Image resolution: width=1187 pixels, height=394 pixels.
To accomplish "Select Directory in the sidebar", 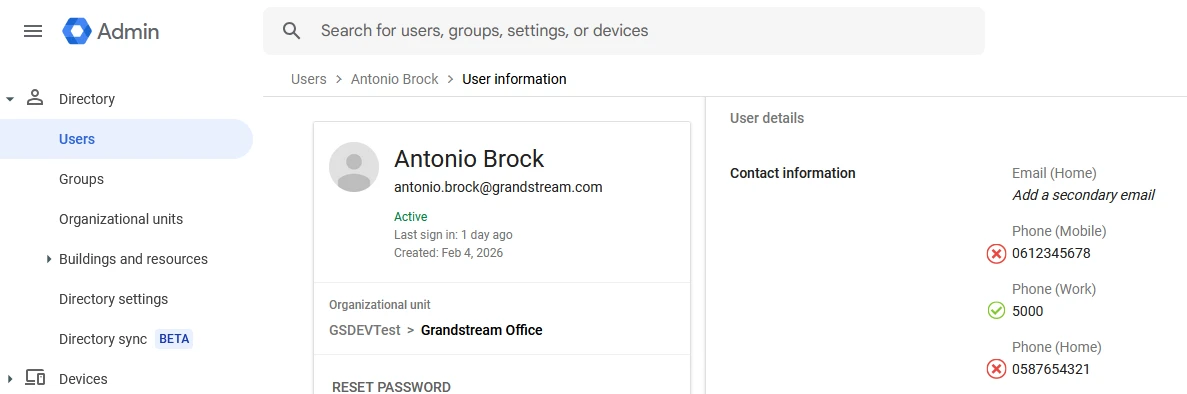I will pyautogui.click(x=87, y=99).
